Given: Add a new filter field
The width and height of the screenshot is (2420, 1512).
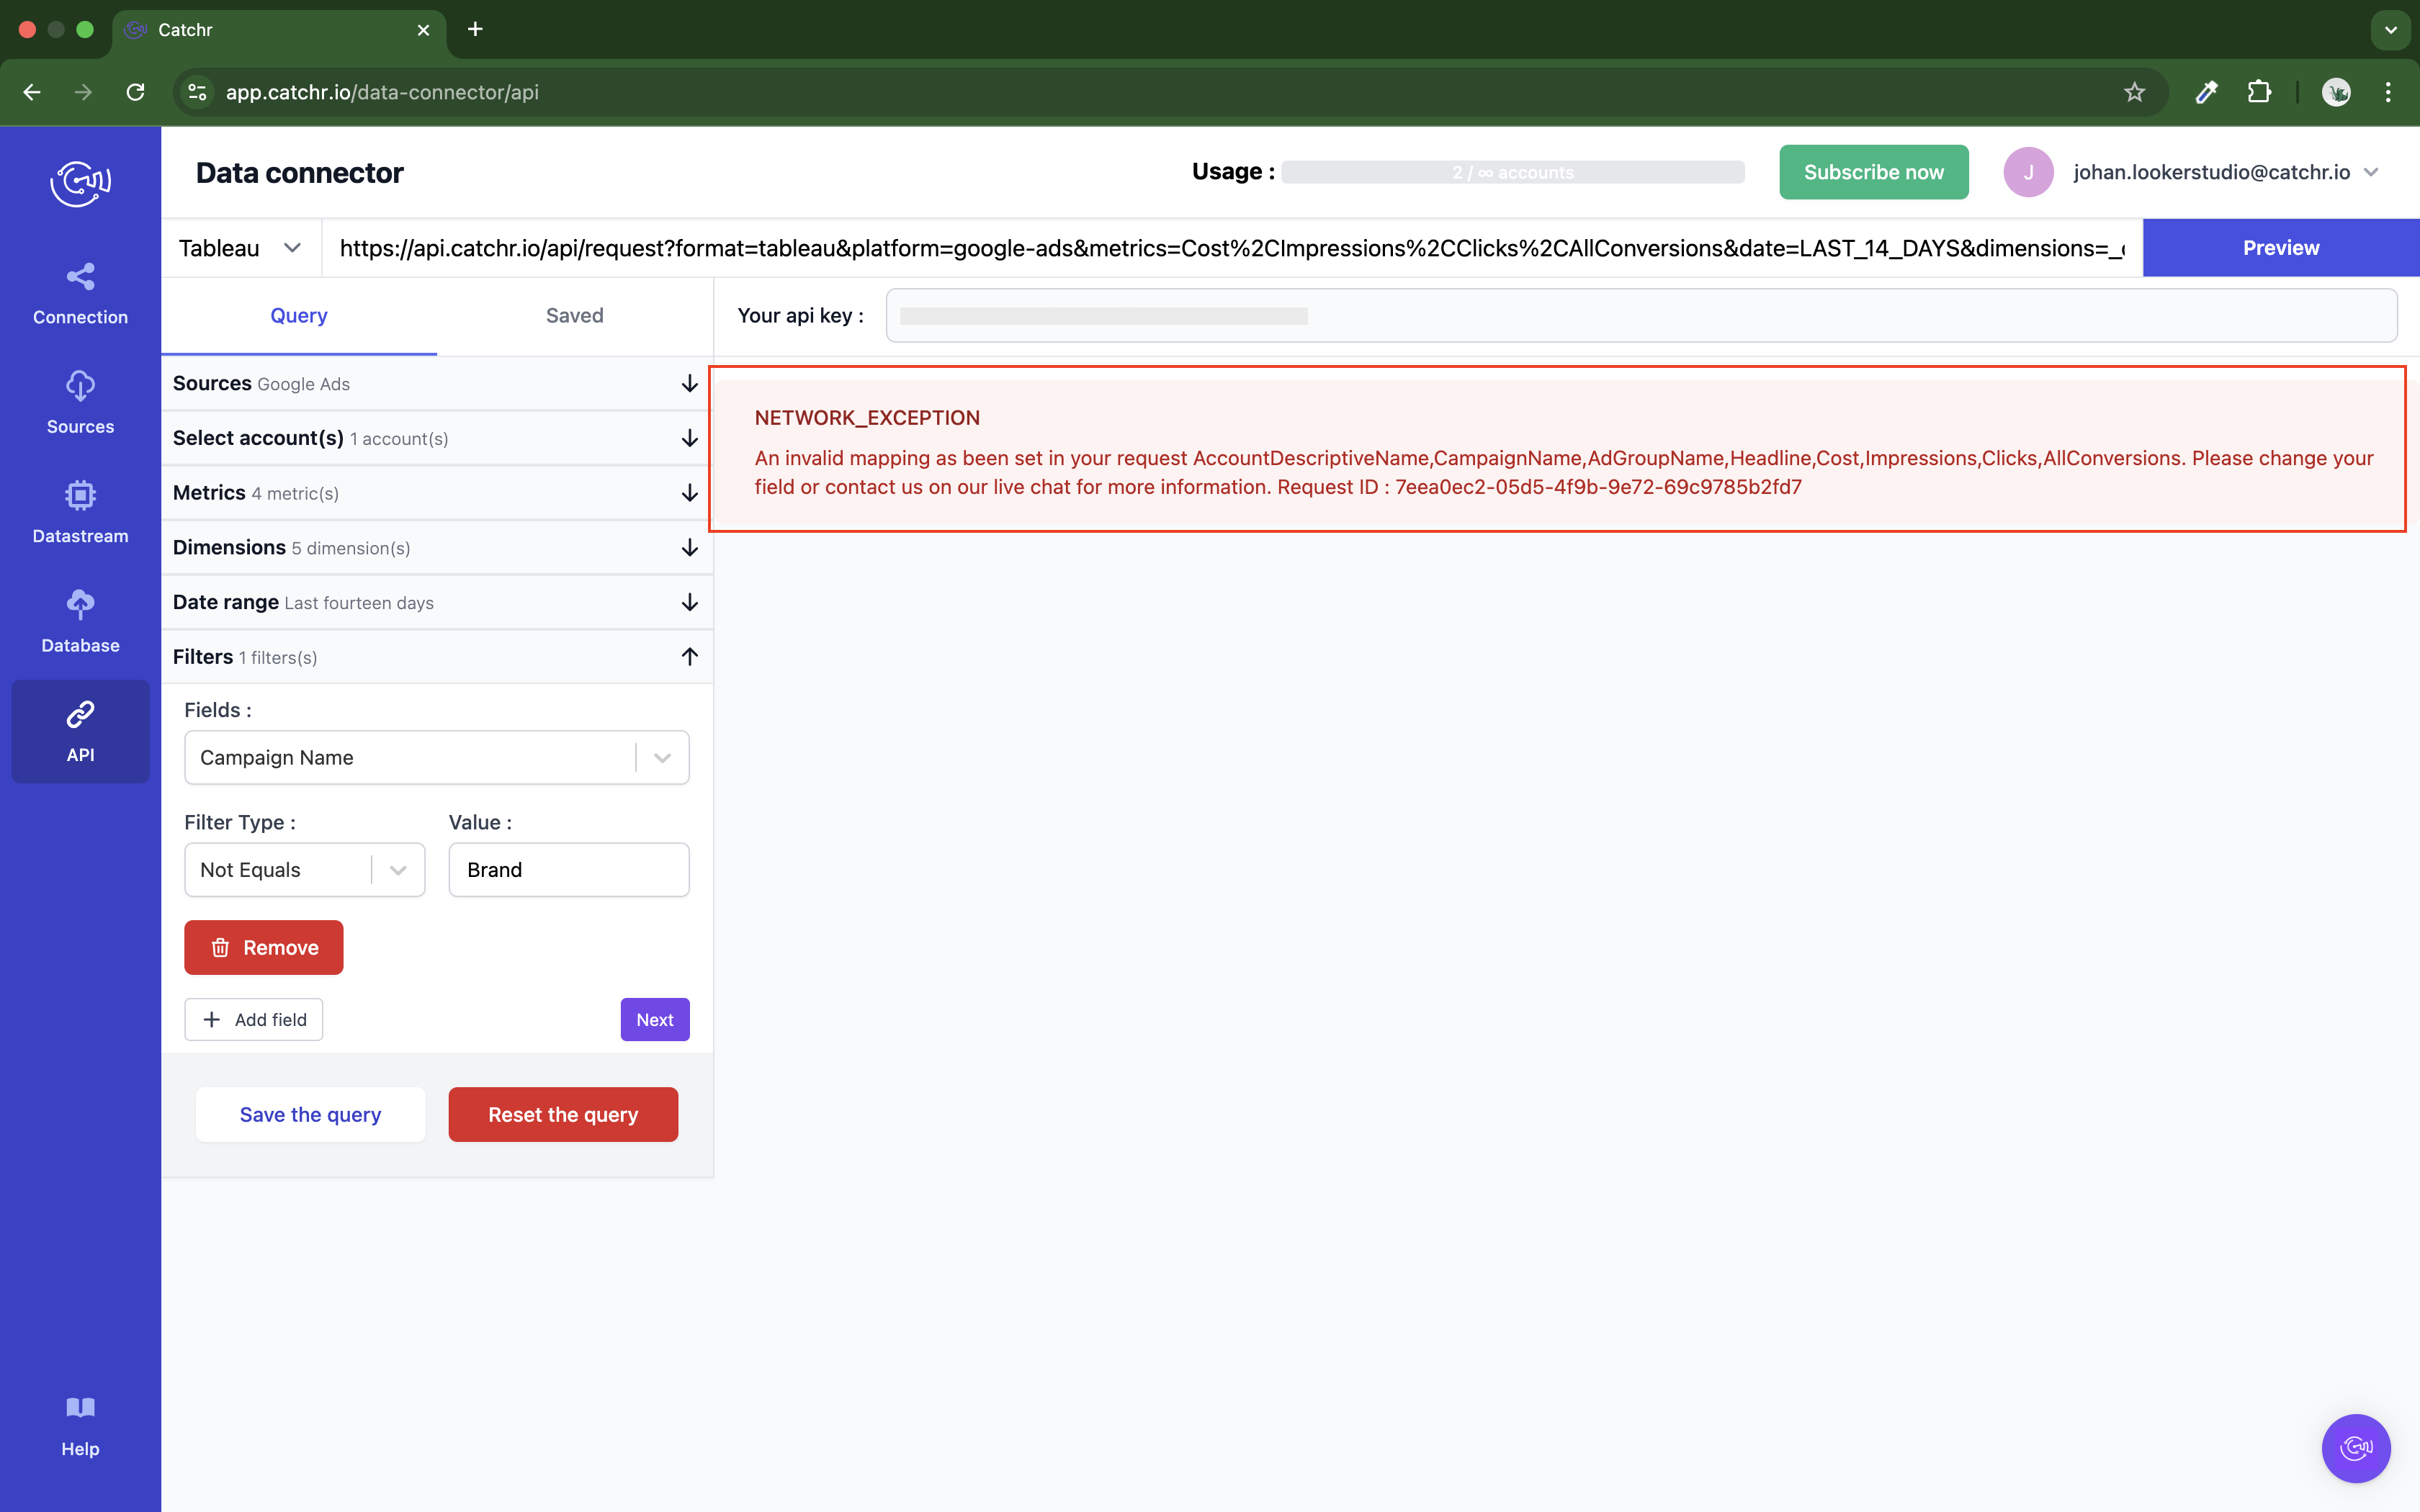Looking at the screenshot, I should click(253, 1019).
